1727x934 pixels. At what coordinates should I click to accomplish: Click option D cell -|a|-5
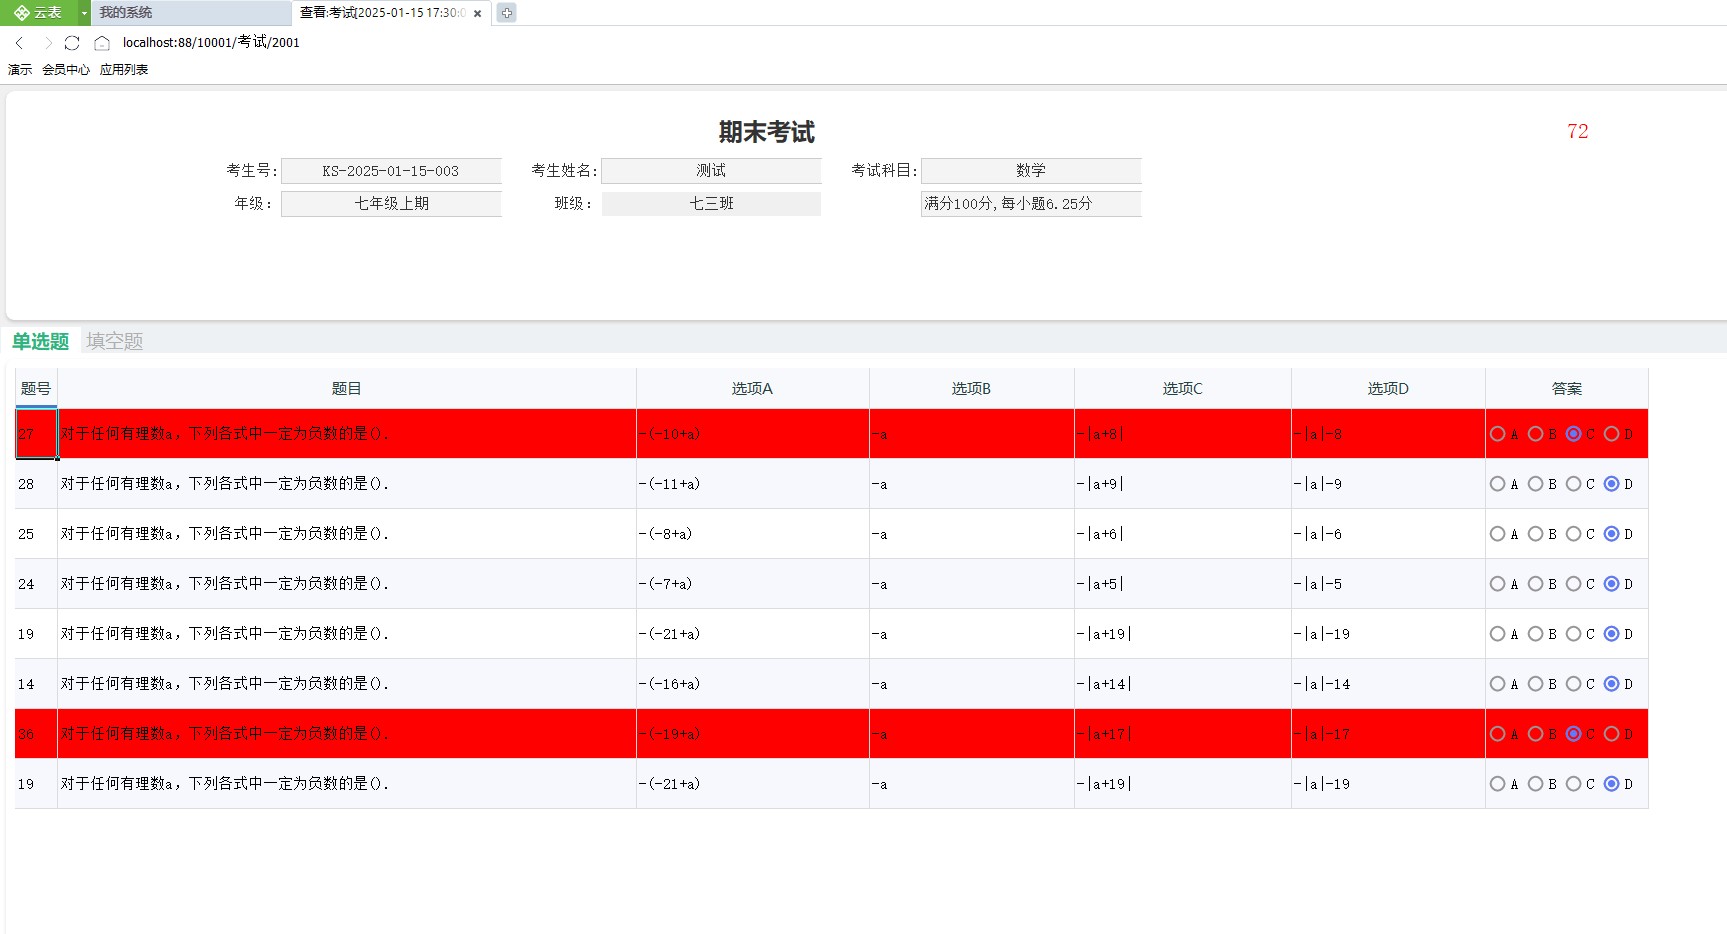click(x=1389, y=584)
